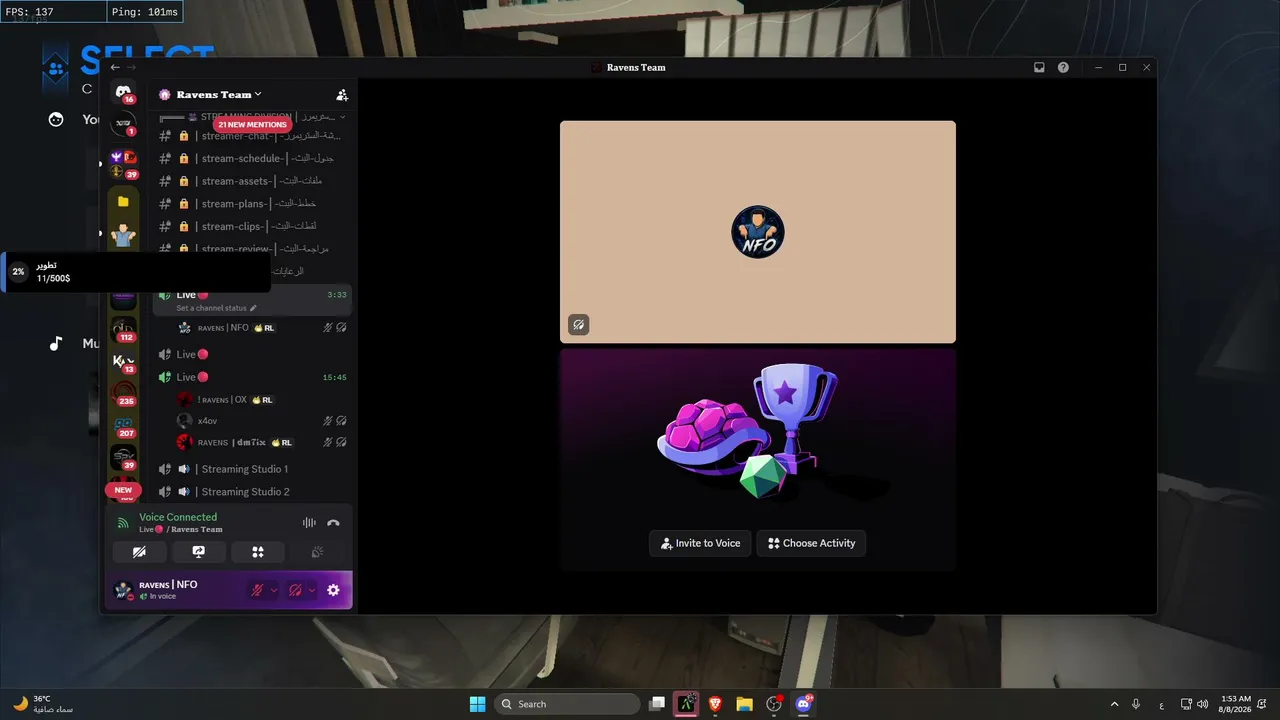Image resolution: width=1280 pixels, height=720 pixels.
Task: Show hidden icons in system tray
Action: pos(1115,704)
